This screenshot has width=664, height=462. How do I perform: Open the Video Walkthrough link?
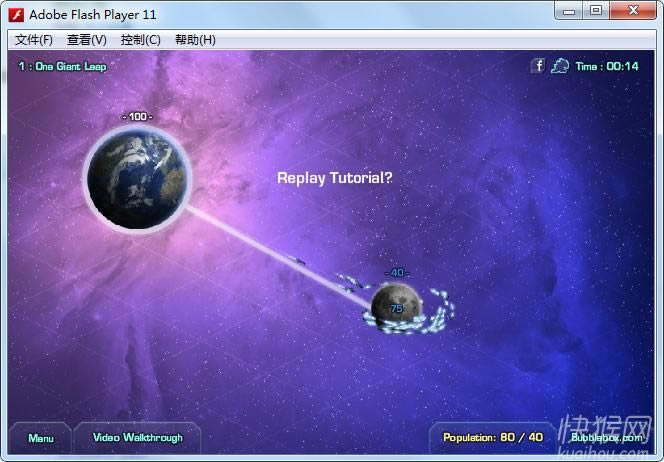138,438
